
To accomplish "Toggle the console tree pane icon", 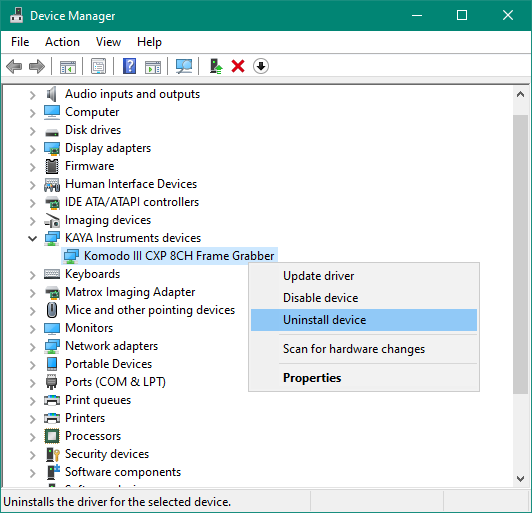I will (x=68, y=66).
